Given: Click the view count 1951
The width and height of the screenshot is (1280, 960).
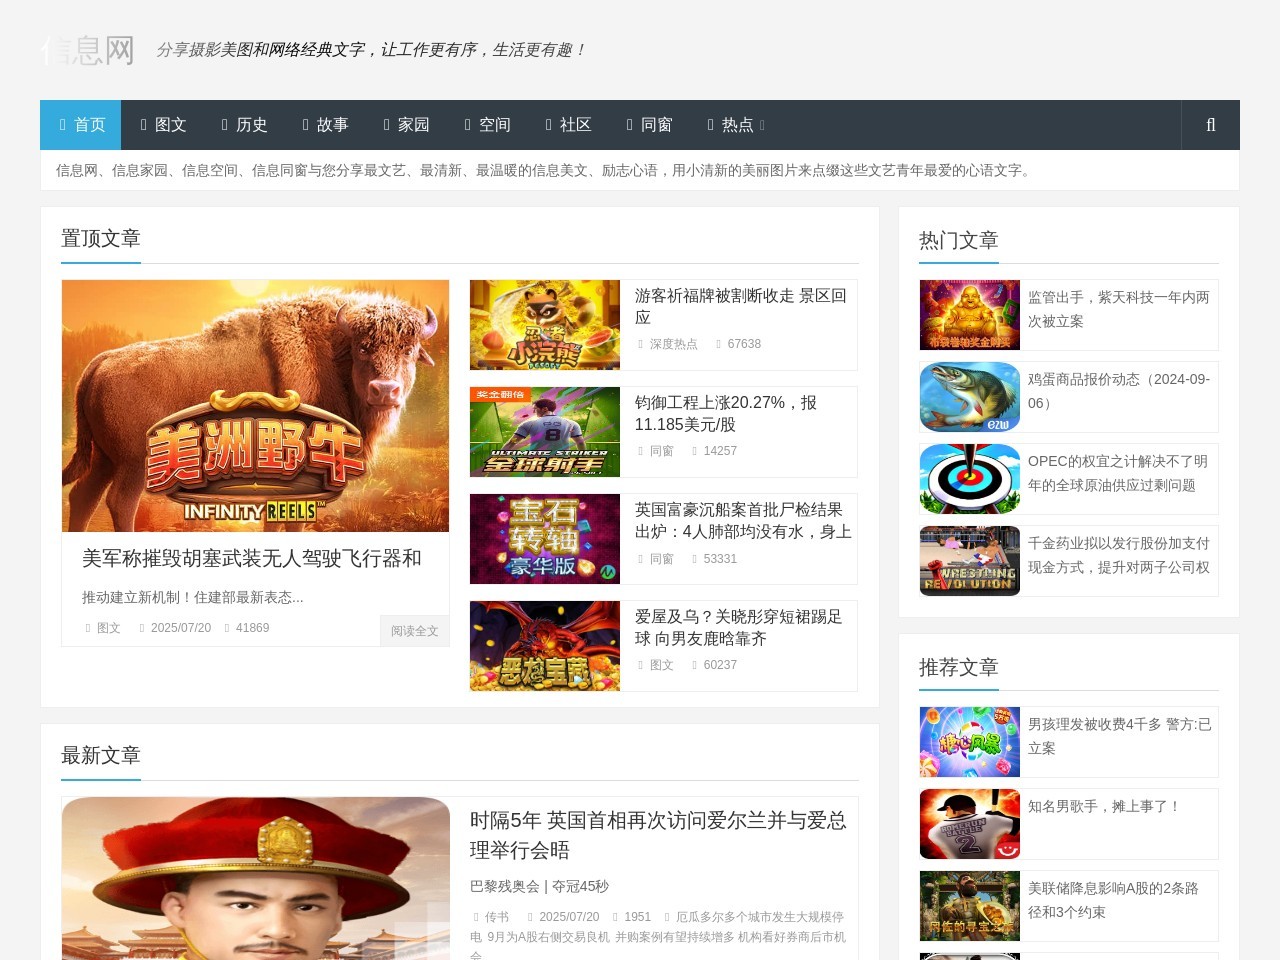Looking at the screenshot, I should point(637,917).
